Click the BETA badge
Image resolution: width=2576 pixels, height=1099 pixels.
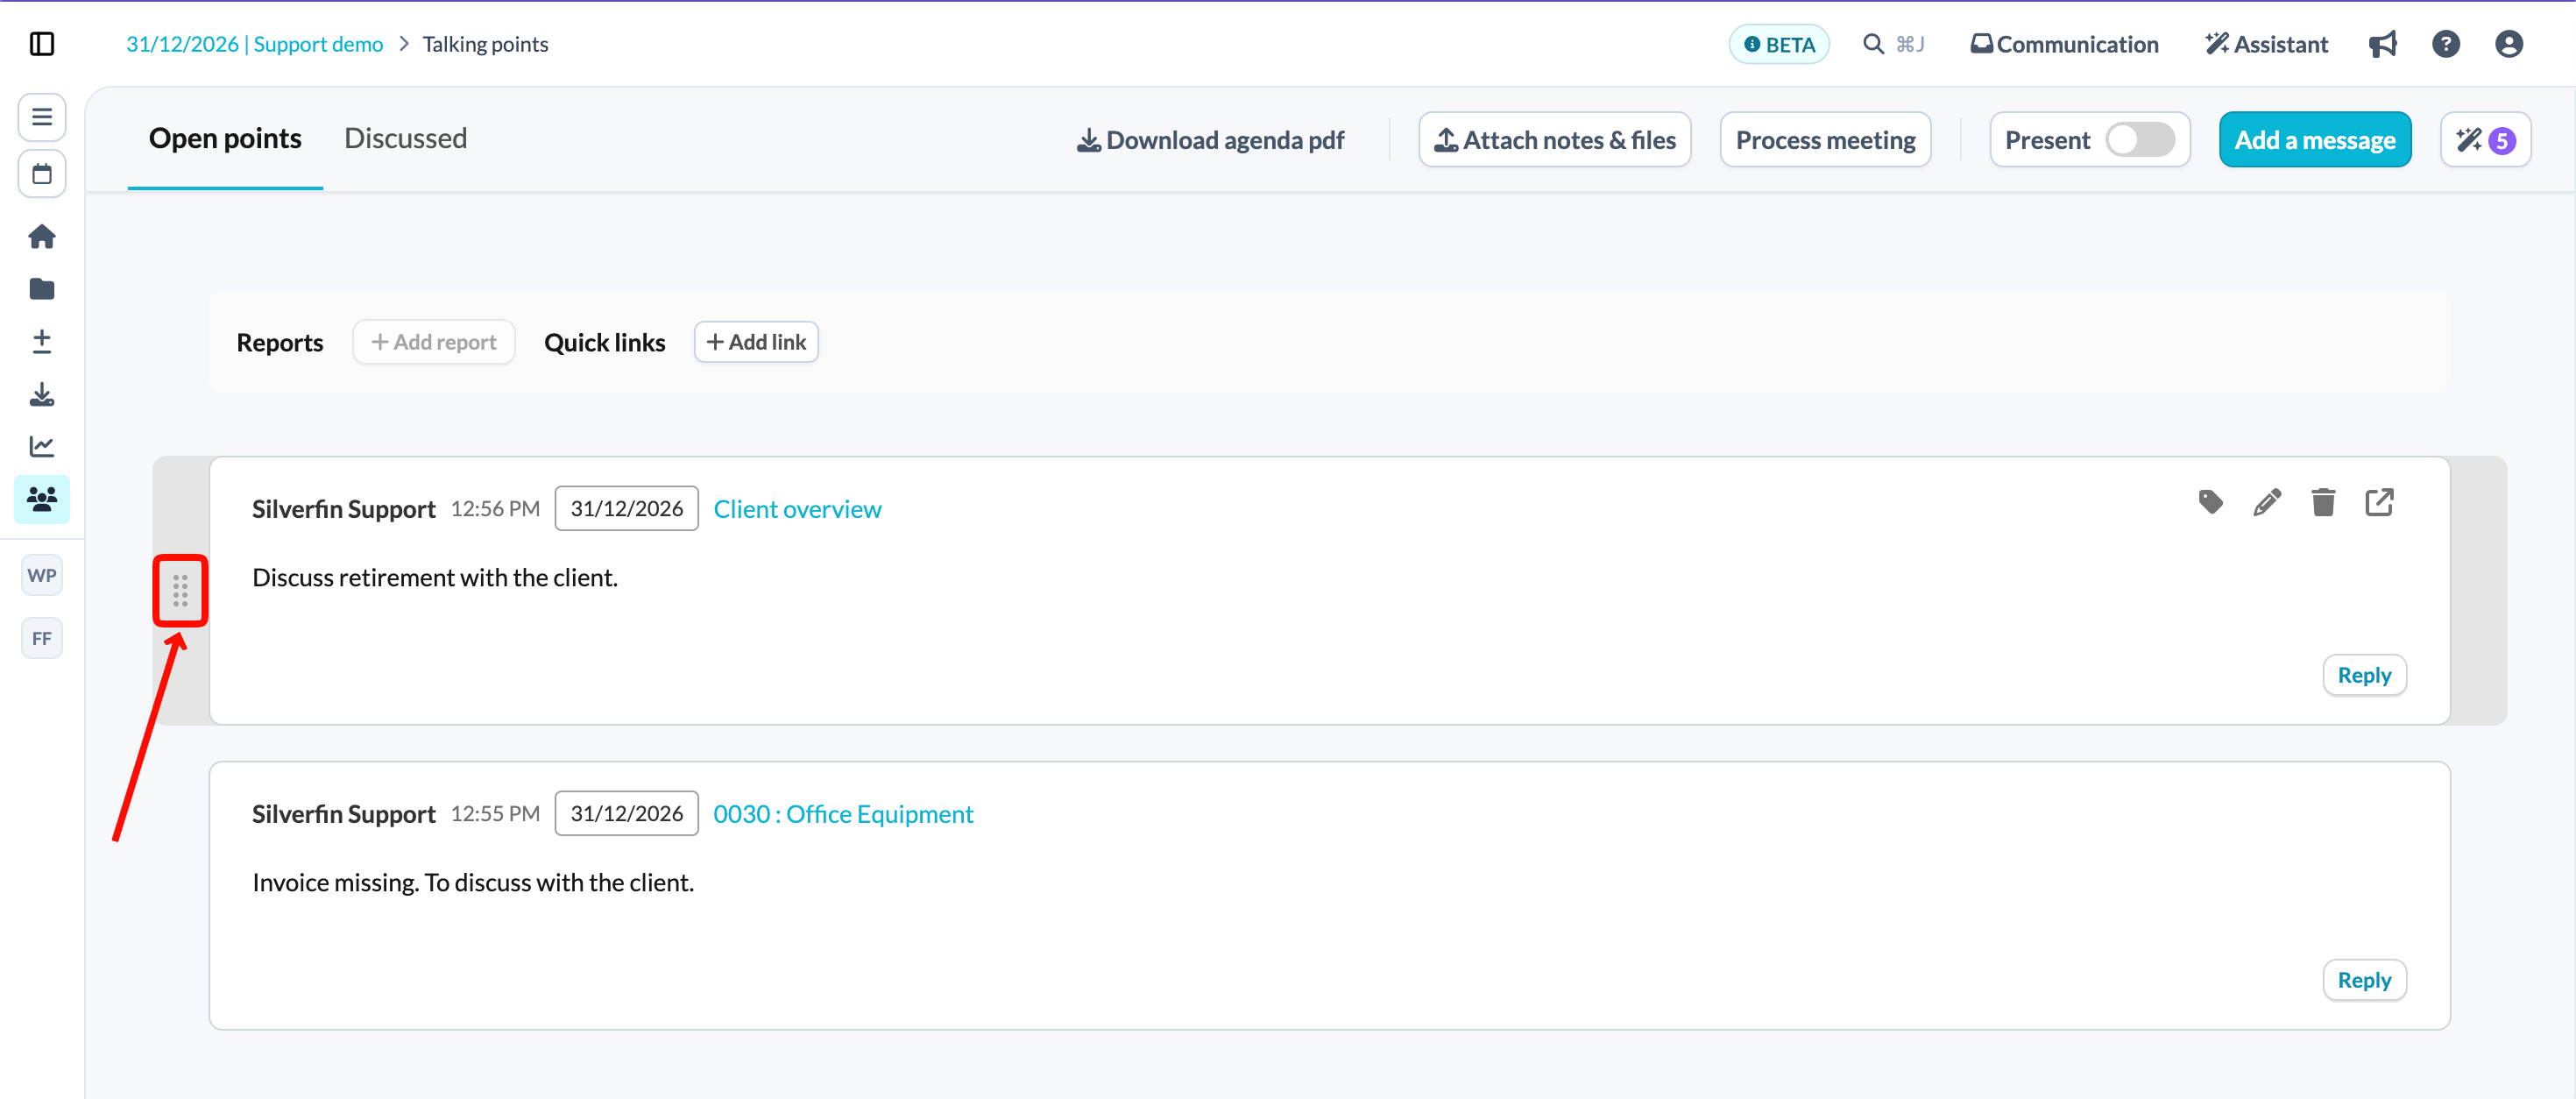(1779, 44)
